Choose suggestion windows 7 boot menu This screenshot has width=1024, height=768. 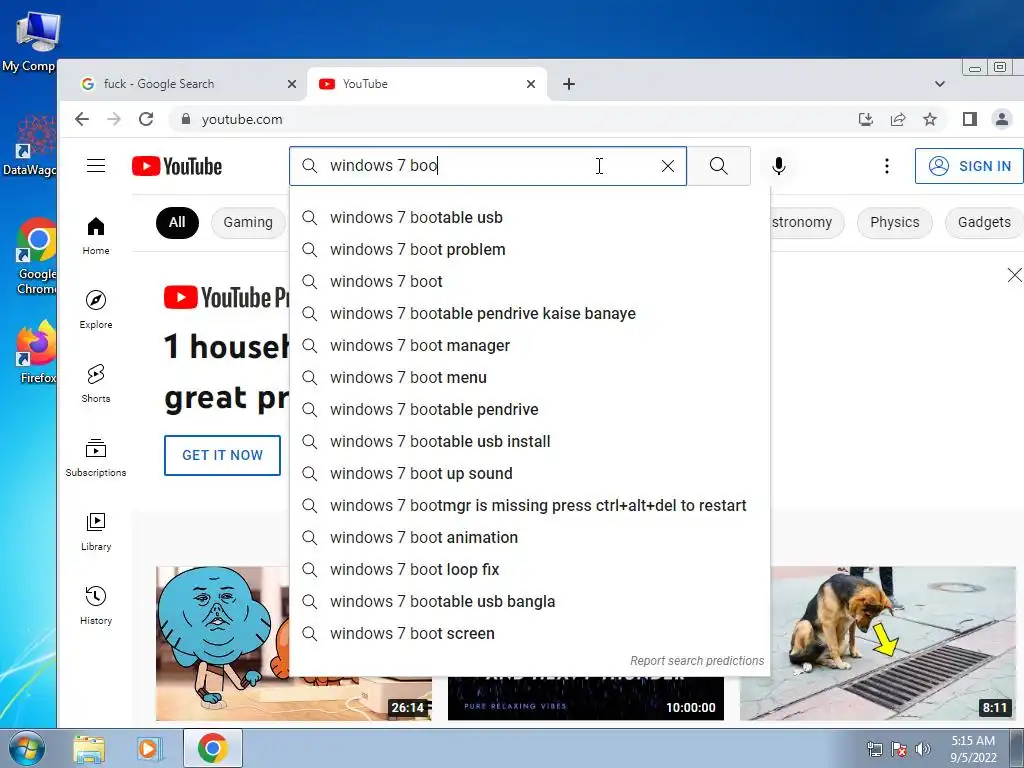(x=530, y=377)
